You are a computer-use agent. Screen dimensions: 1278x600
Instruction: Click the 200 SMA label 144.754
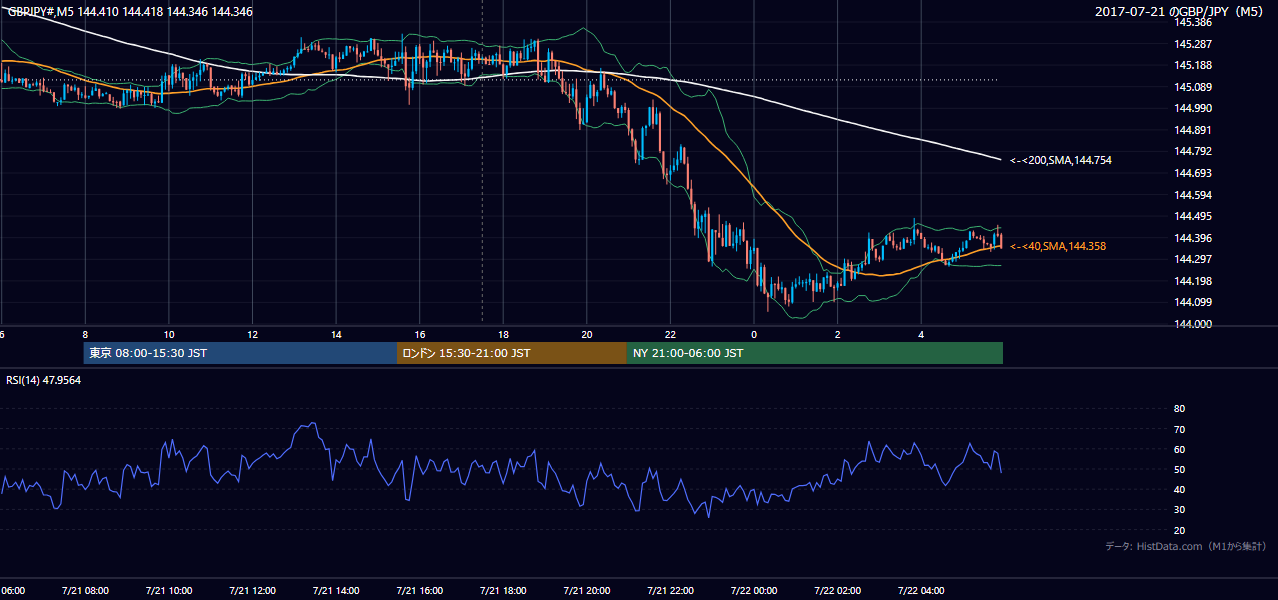point(1061,160)
